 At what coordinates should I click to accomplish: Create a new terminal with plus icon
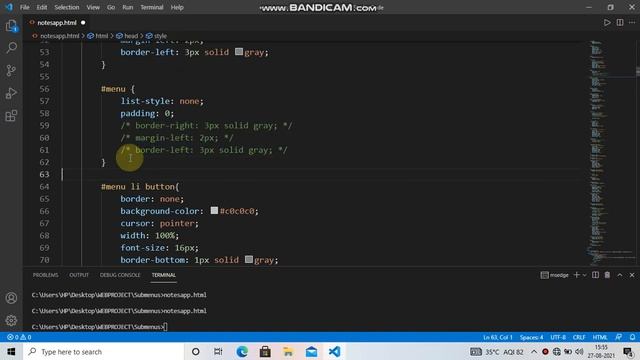click(577, 275)
